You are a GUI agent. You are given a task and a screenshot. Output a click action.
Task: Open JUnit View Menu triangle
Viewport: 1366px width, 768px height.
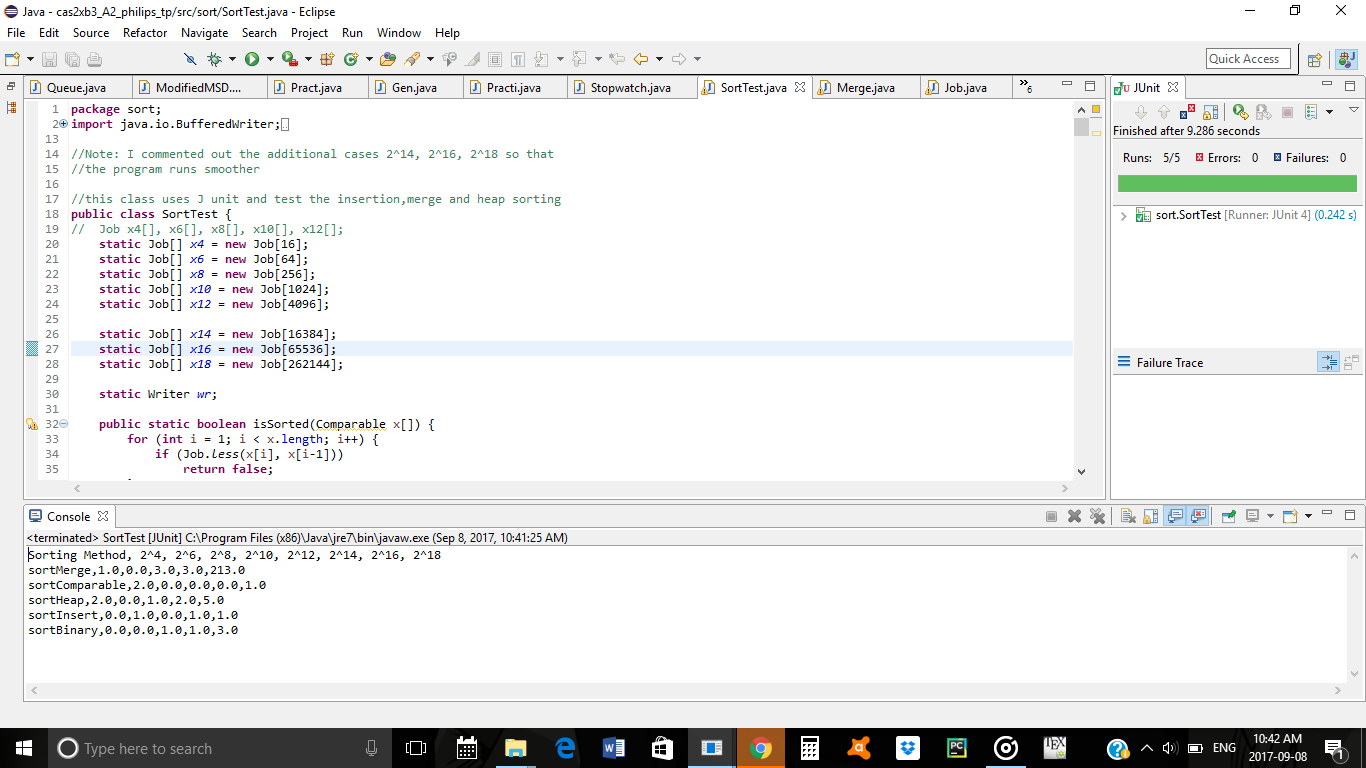tap(1354, 110)
